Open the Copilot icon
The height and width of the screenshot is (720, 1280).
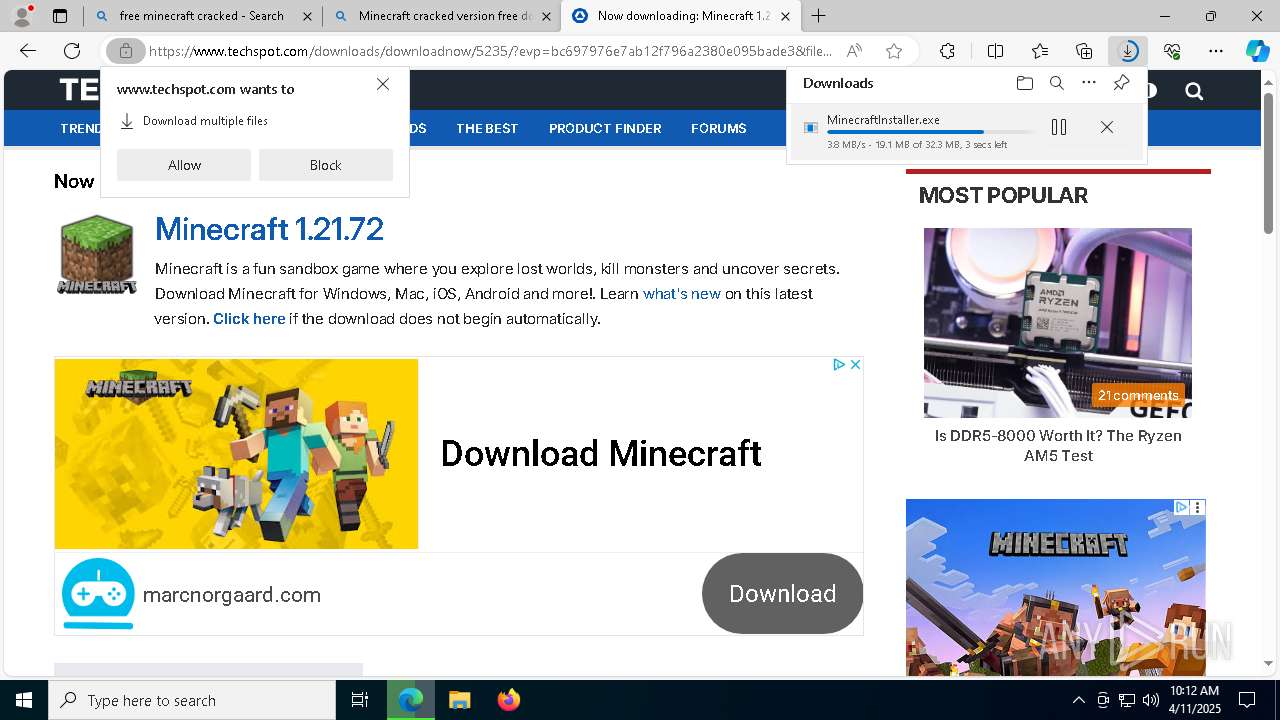point(1258,51)
